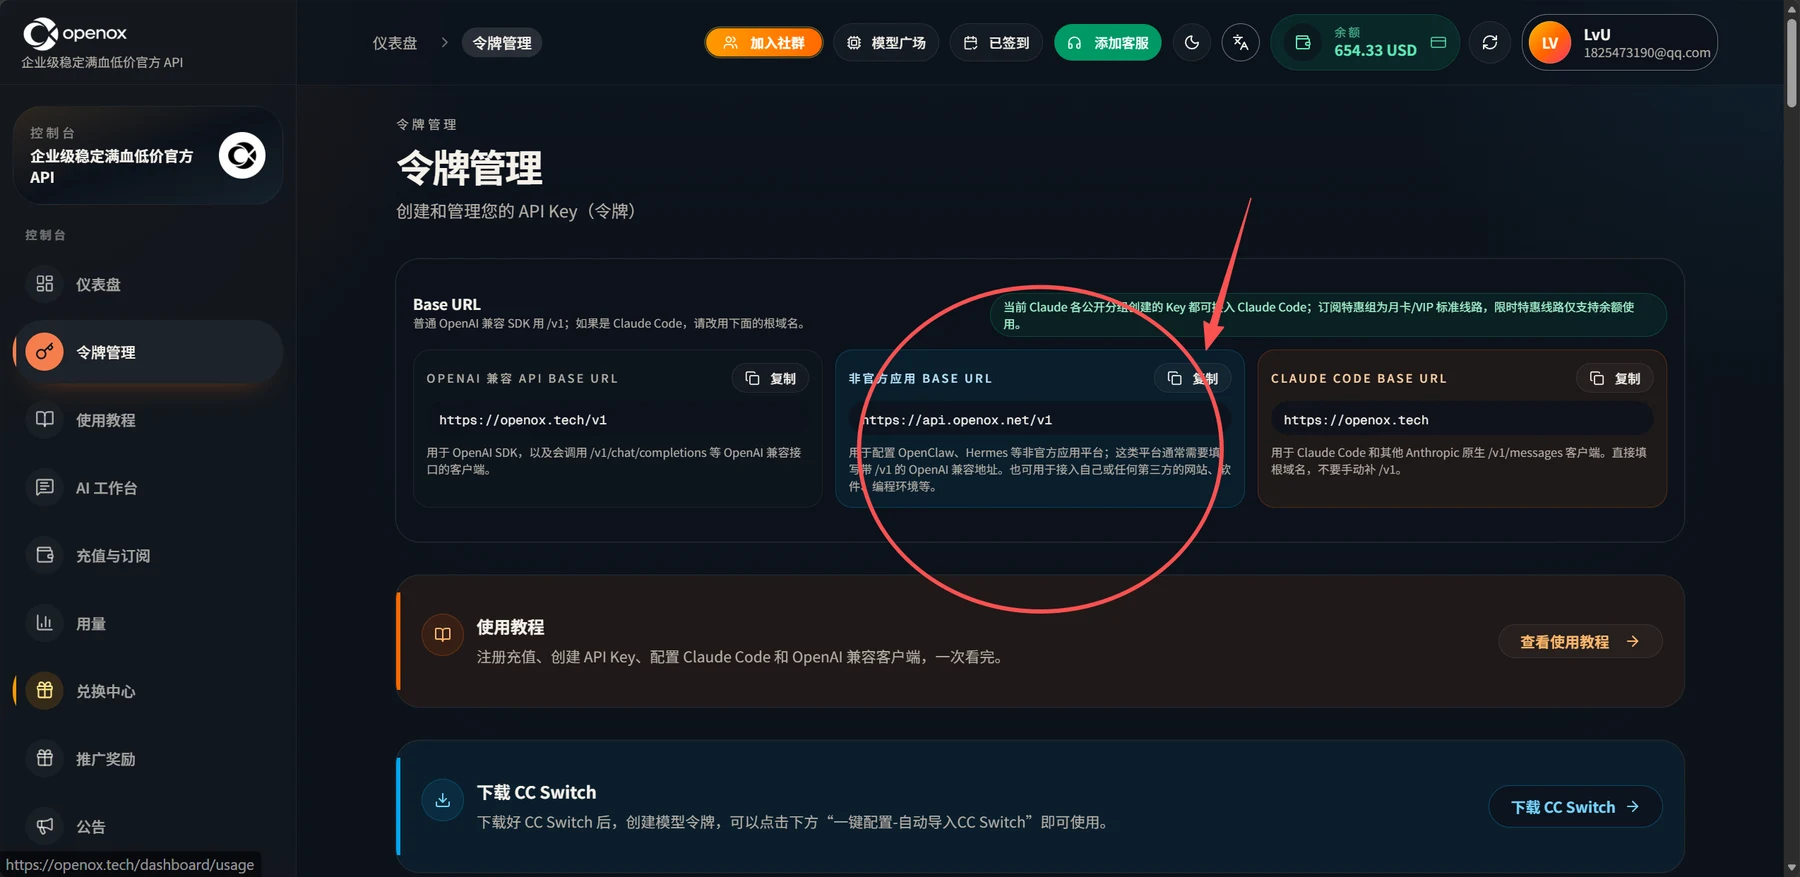Copy the OpenAI 兼容 API Base URL
The height and width of the screenshot is (877, 1800).
(x=770, y=378)
